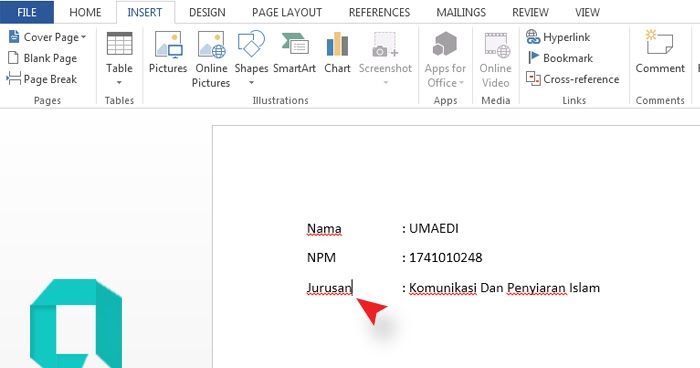Insert a Page Break
700x368 pixels.
coord(42,79)
